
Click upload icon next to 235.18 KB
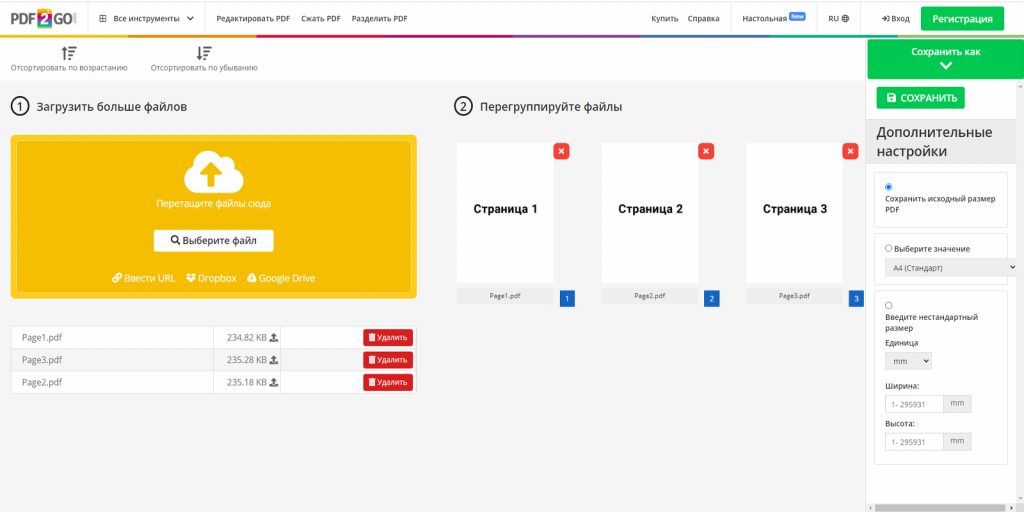tap(274, 382)
